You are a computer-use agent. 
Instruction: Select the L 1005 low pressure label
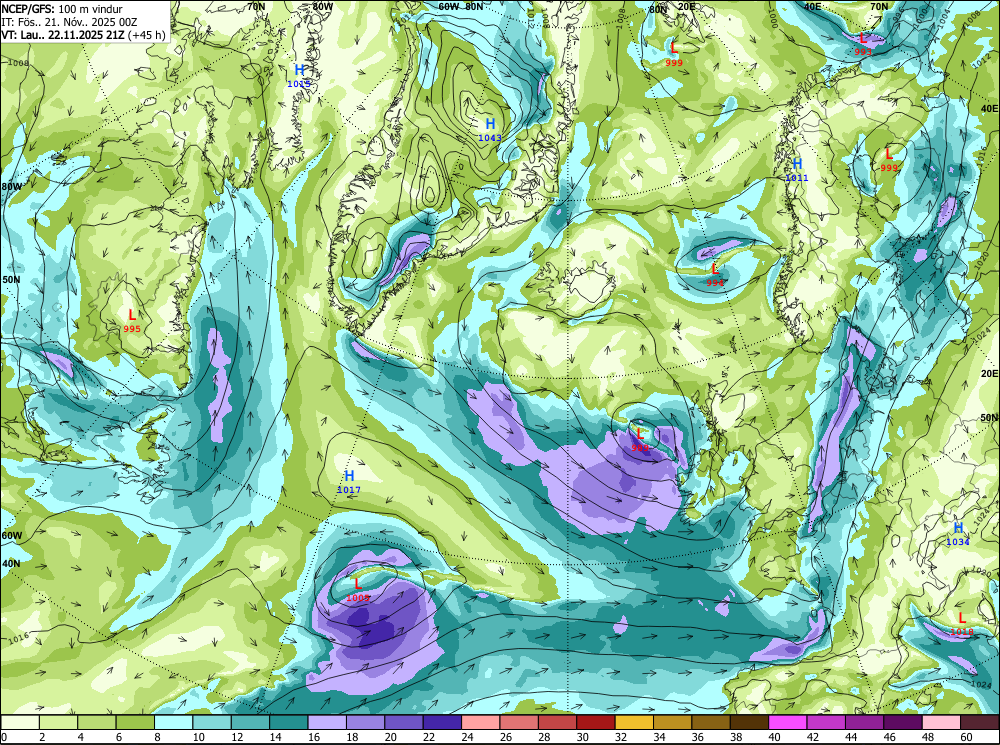(358, 589)
